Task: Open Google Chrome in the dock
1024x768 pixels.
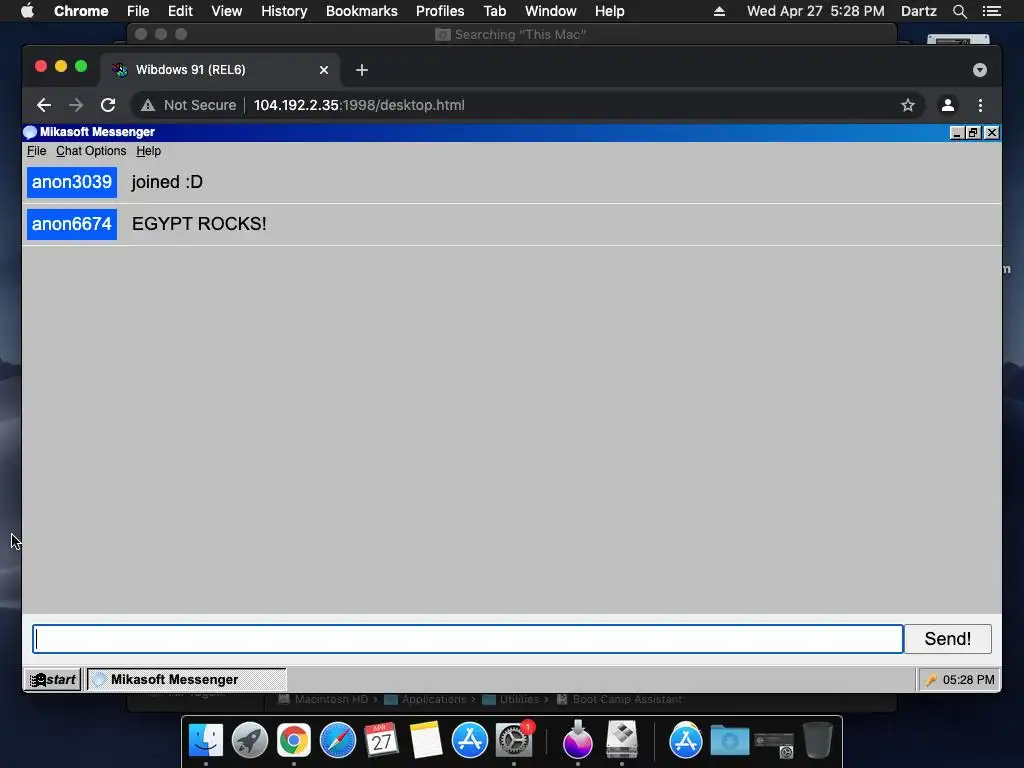Action: click(x=294, y=741)
